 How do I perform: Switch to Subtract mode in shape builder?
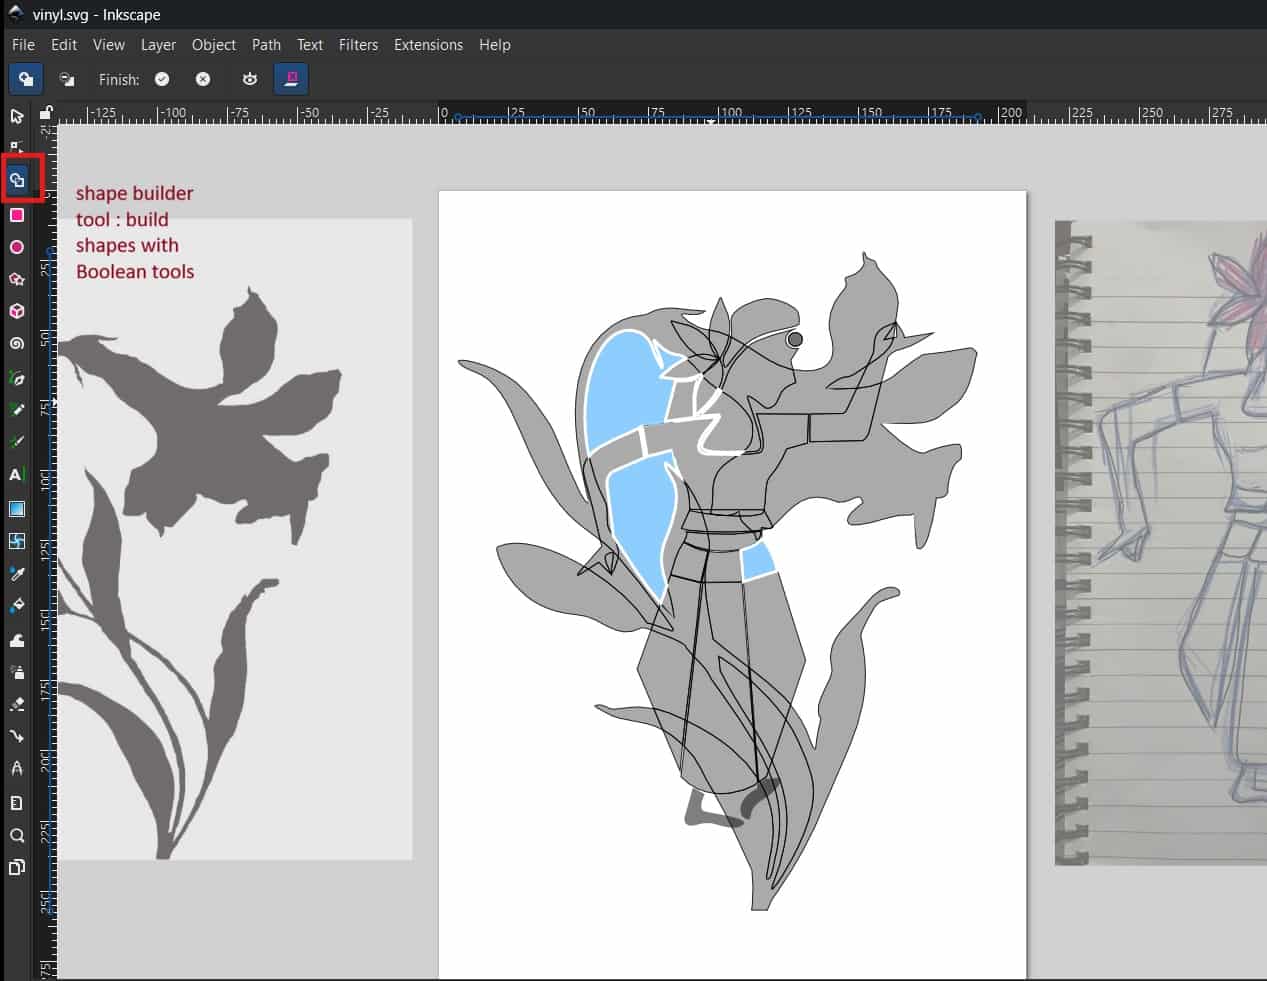pyautogui.click(x=67, y=79)
